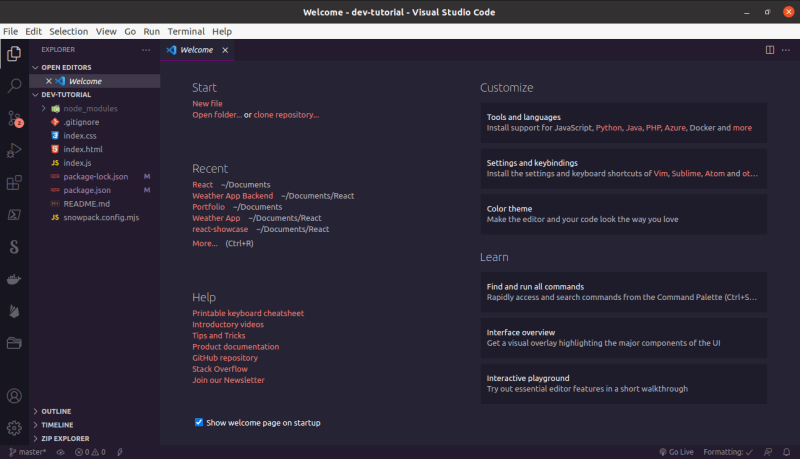Open recent project Portfolio

(208, 207)
